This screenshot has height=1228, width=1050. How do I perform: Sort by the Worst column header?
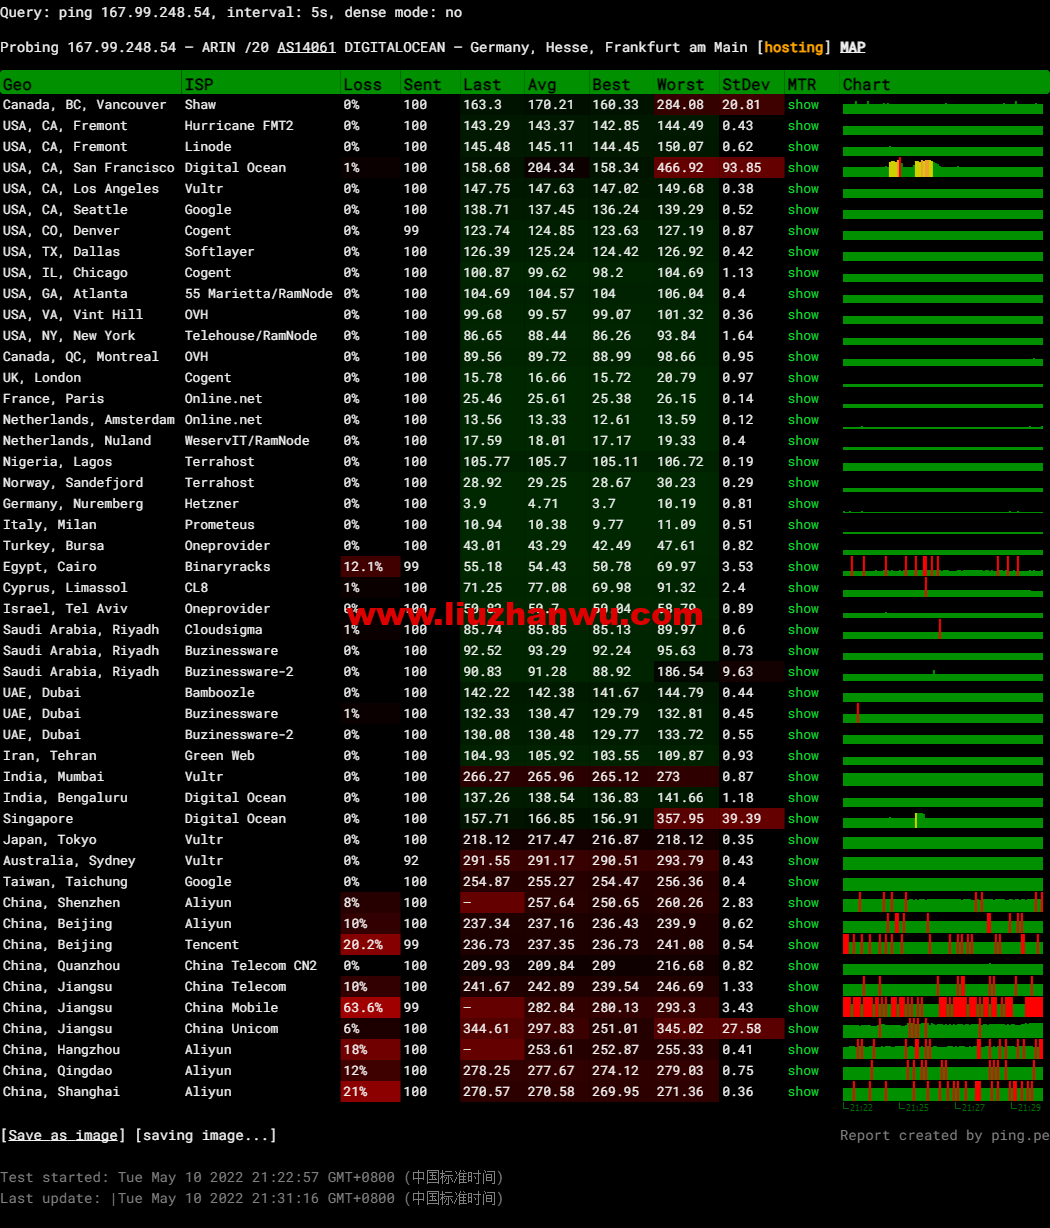point(680,84)
